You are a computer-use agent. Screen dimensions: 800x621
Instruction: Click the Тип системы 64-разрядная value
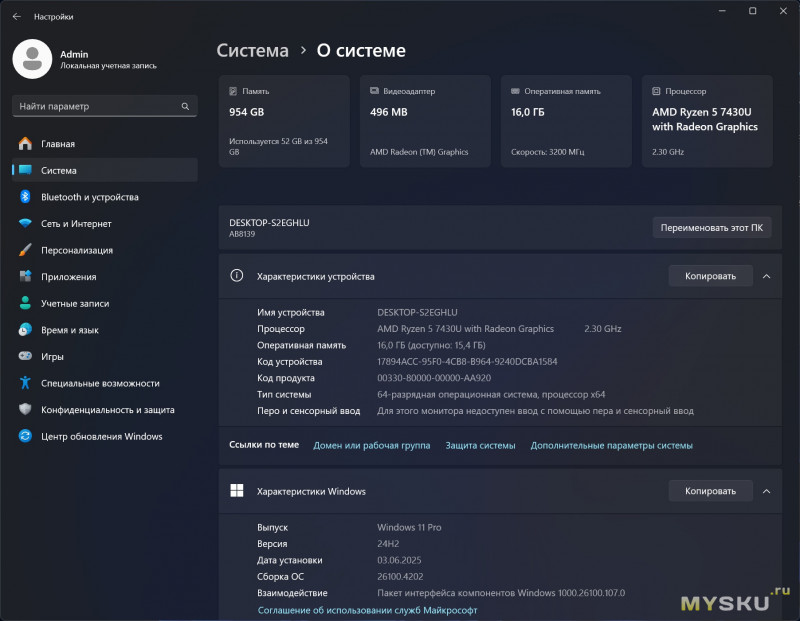pyautogui.click(x=491, y=394)
